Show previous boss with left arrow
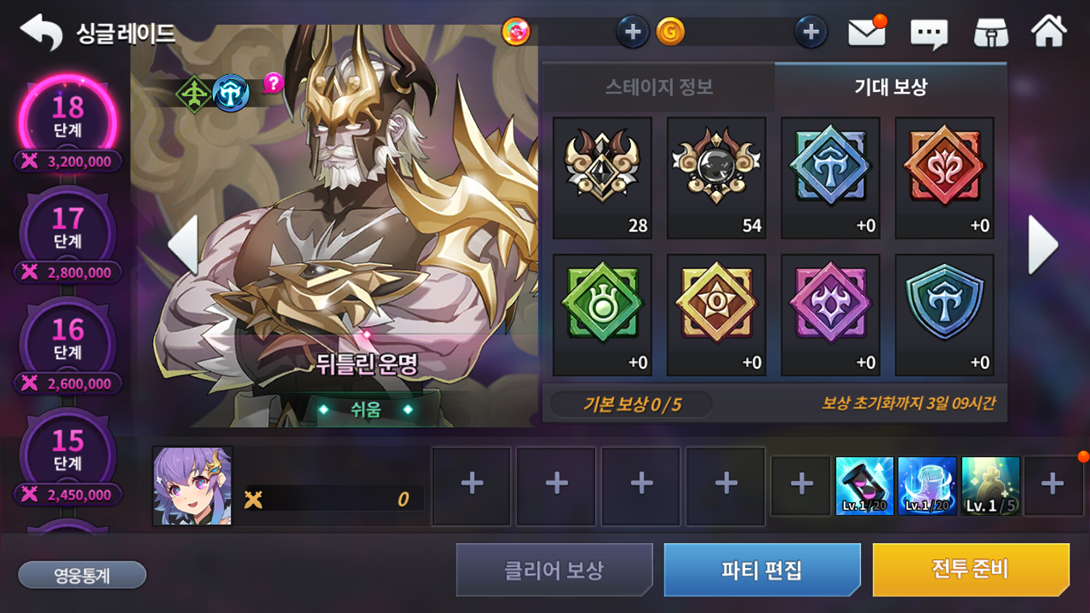The image size is (1090, 613). click(184, 244)
